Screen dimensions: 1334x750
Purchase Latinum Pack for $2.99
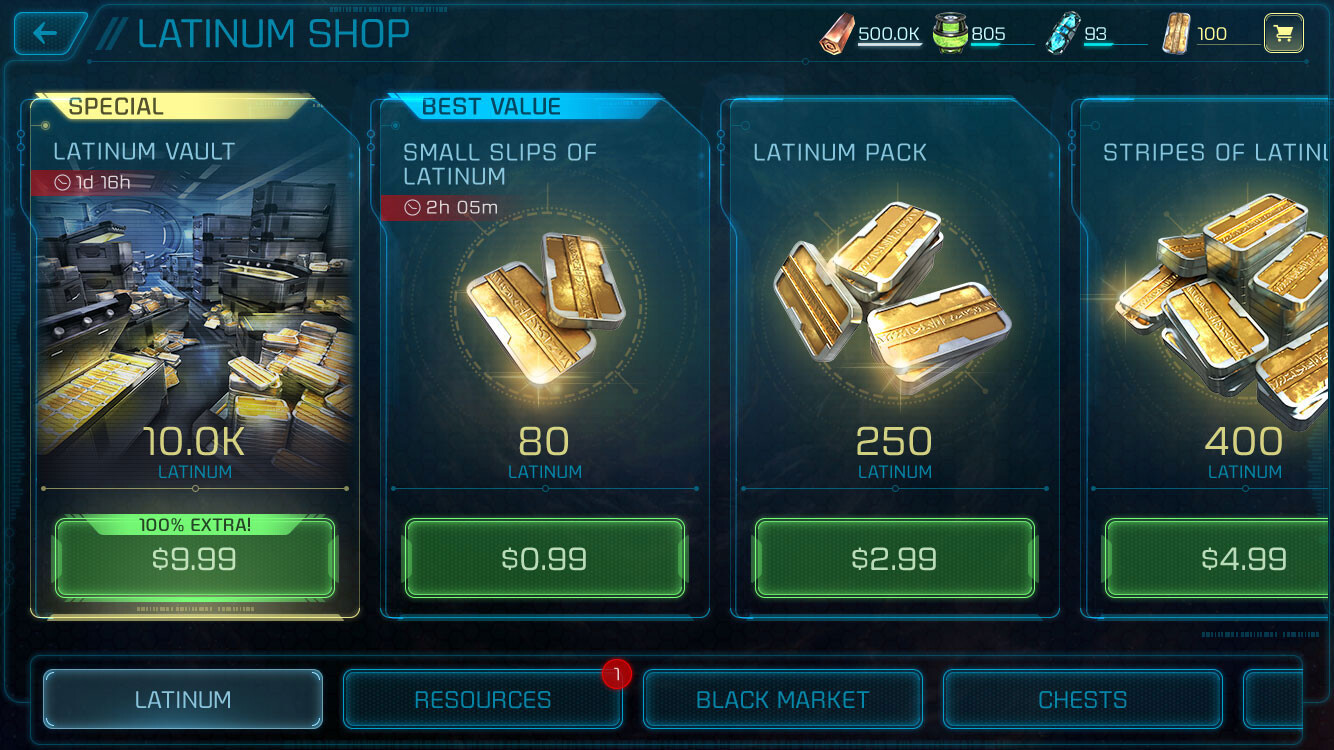coord(895,558)
